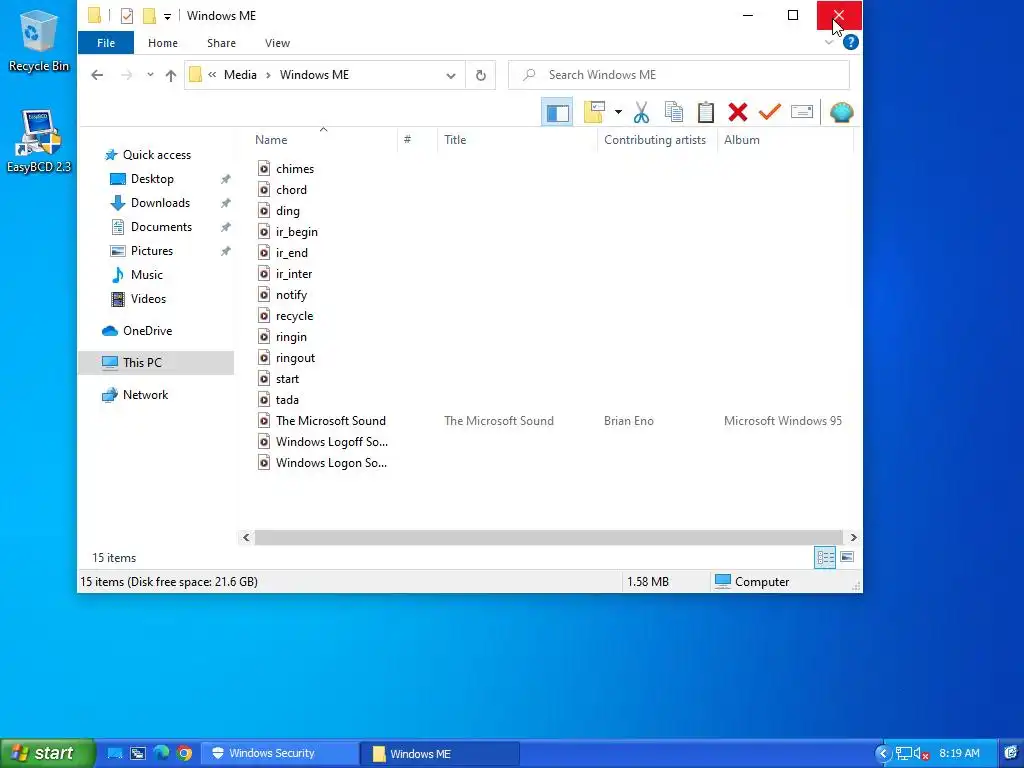Sort by Contributing artists column header

point(657,140)
